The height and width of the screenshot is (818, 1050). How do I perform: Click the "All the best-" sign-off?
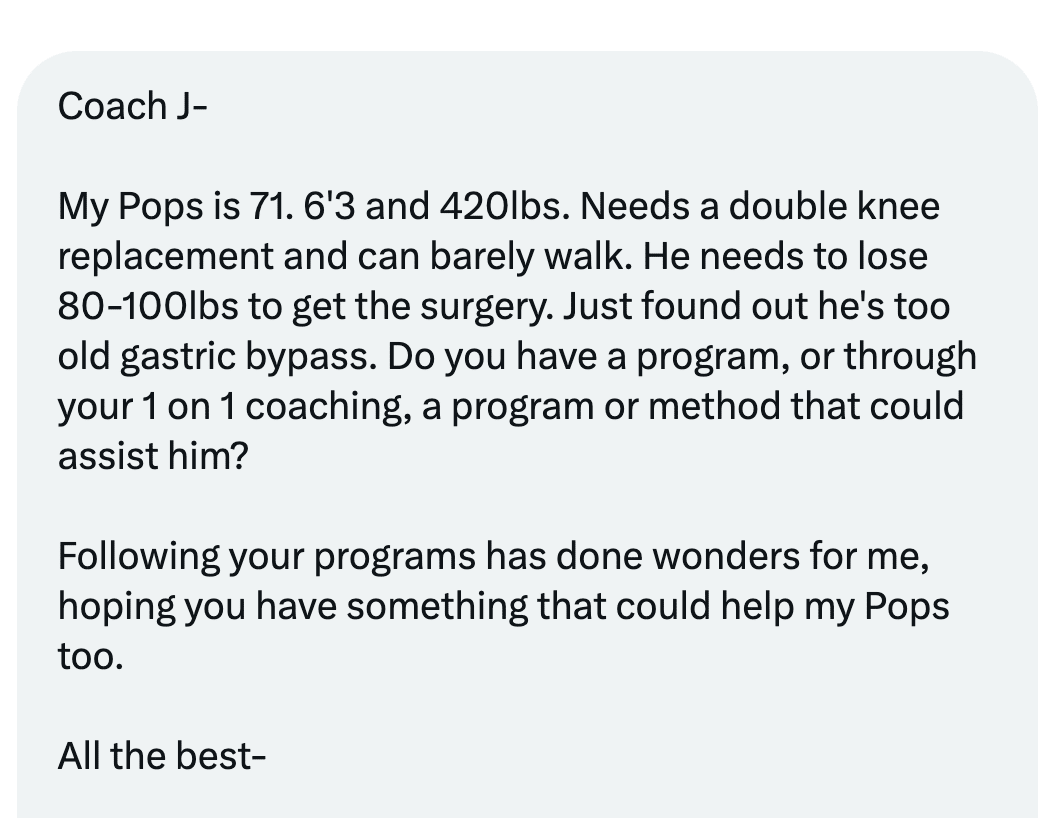coord(162,756)
